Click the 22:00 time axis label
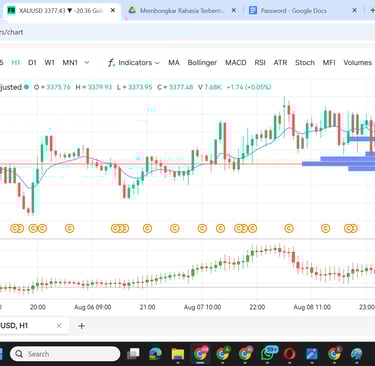The image size is (375, 366). click(257, 307)
